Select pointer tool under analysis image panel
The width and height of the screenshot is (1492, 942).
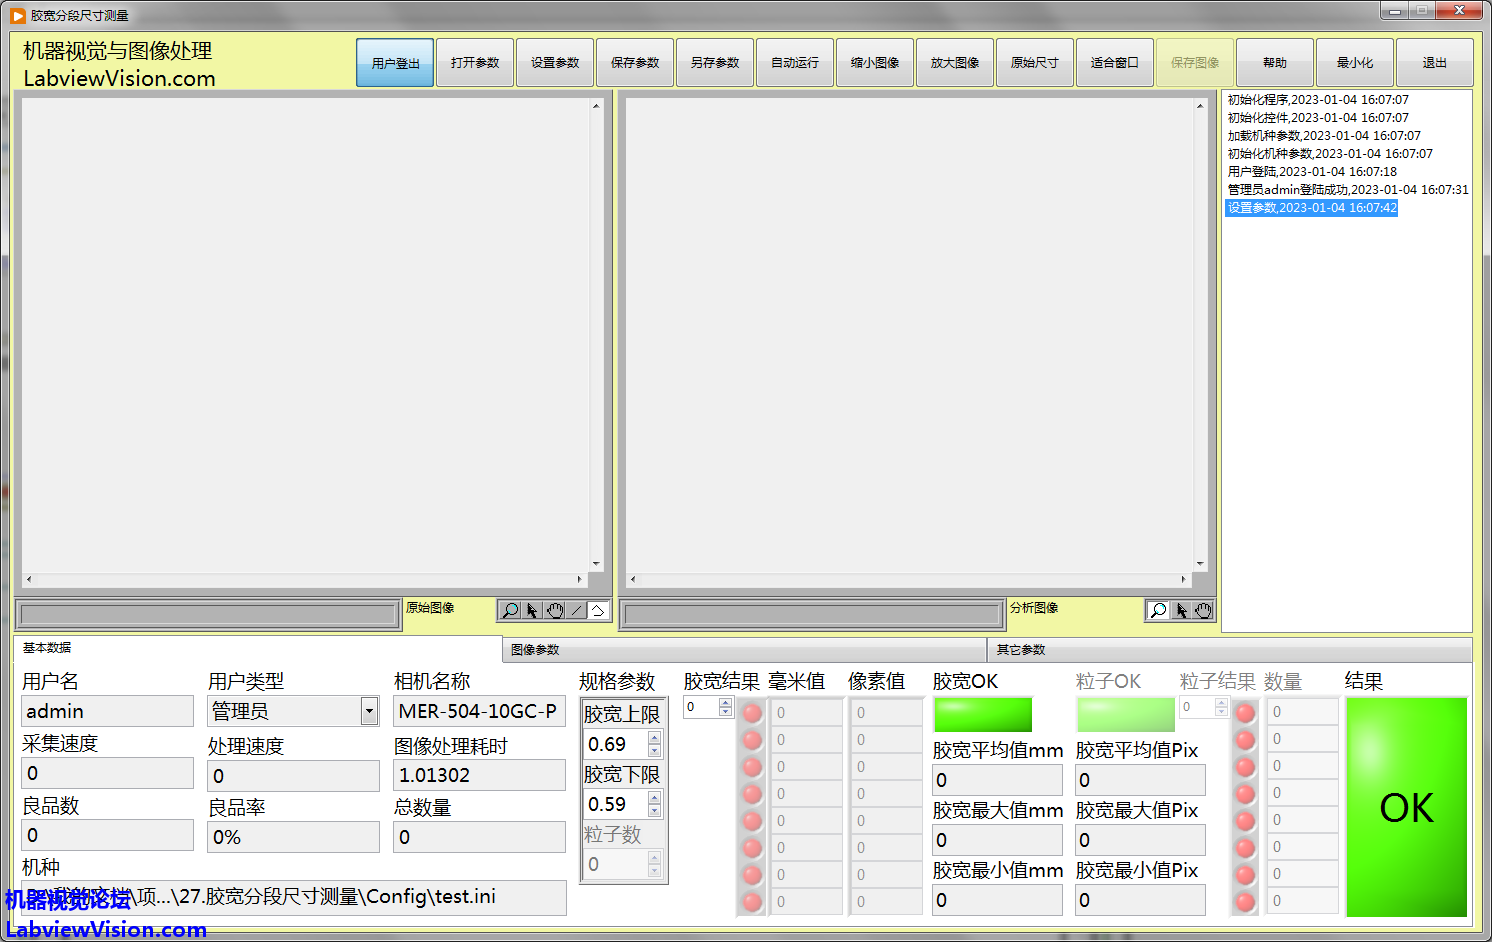[1181, 610]
